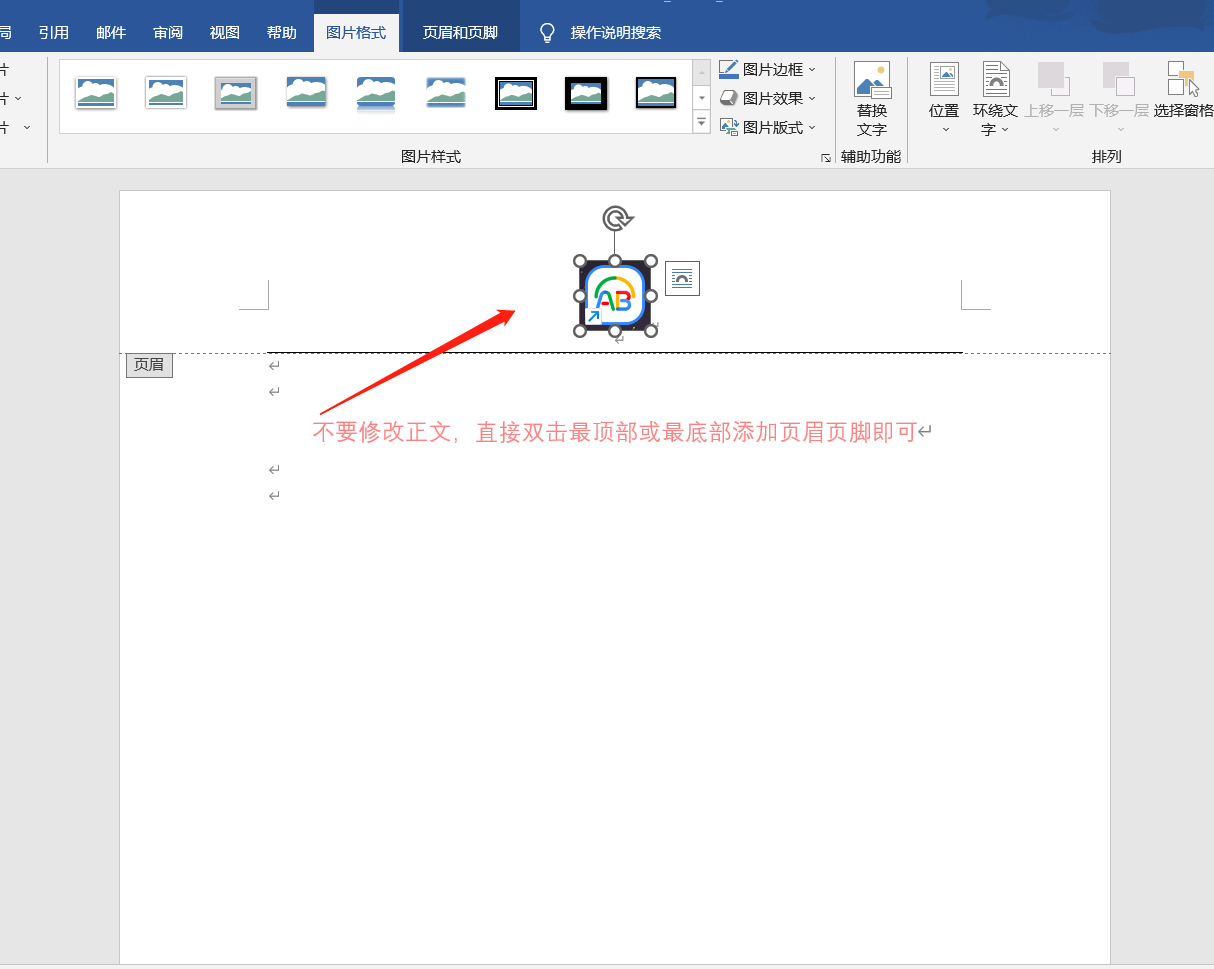Select the first plain picture style thumbnail

click(95, 92)
